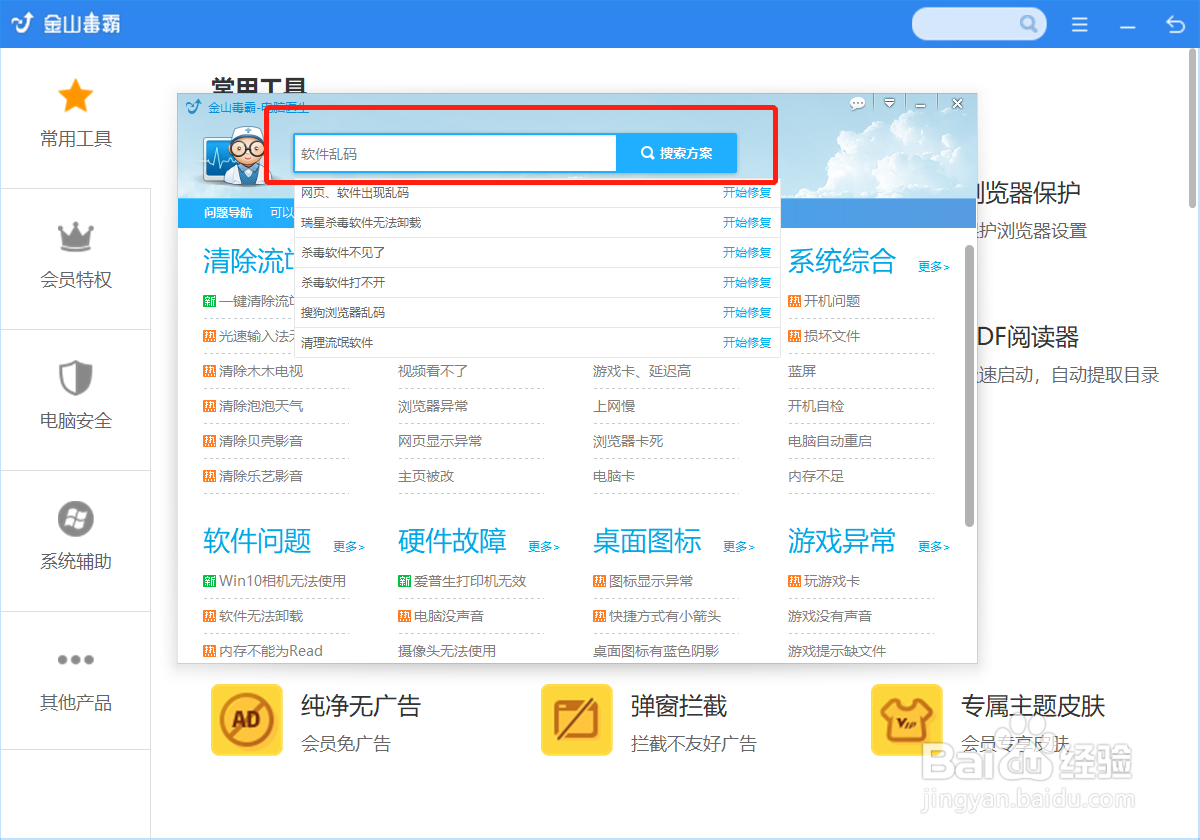
Task: Click the main window vertical scrollbar
Action: [x=1192, y=130]
